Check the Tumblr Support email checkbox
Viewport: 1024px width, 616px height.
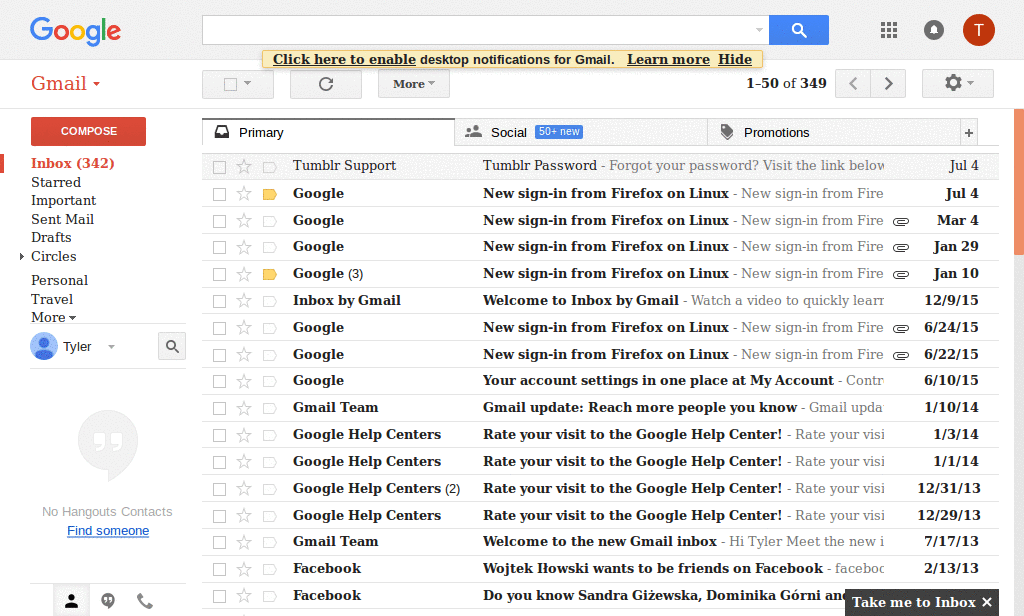tap(218, 165)
